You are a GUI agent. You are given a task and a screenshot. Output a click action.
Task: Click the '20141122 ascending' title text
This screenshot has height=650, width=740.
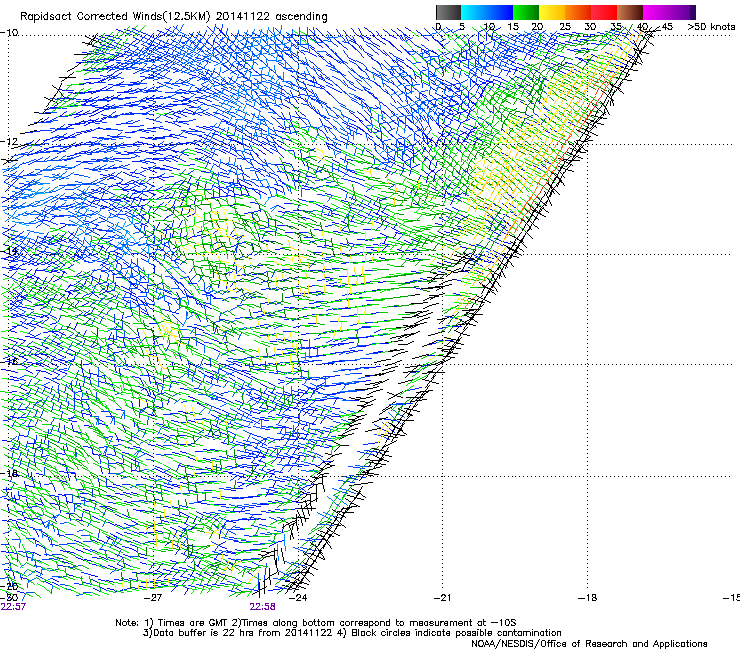pyautogui.click(x=271, y=17)
